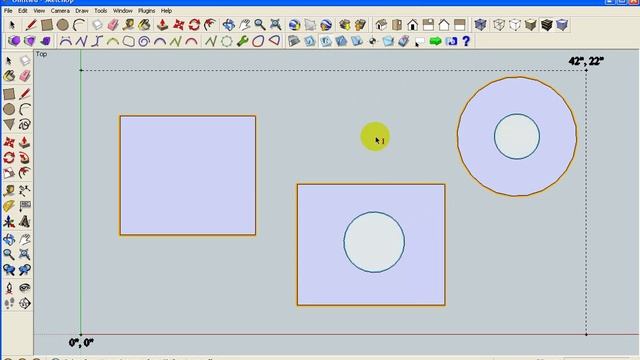Image resolution: width=640 pixels, height=360 pixels.
Task: Enable Shaded With Textures face style
Action: coord(547,25)
